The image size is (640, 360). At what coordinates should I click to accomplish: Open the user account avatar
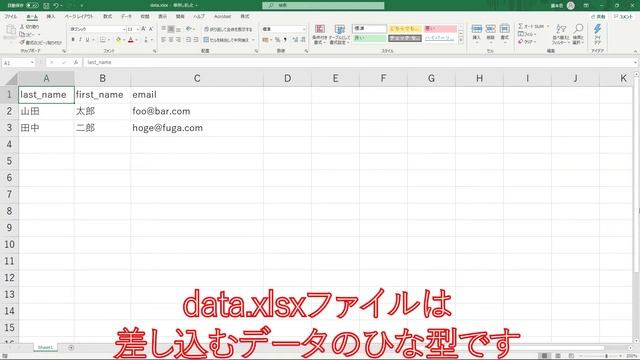tap(571, 5)
